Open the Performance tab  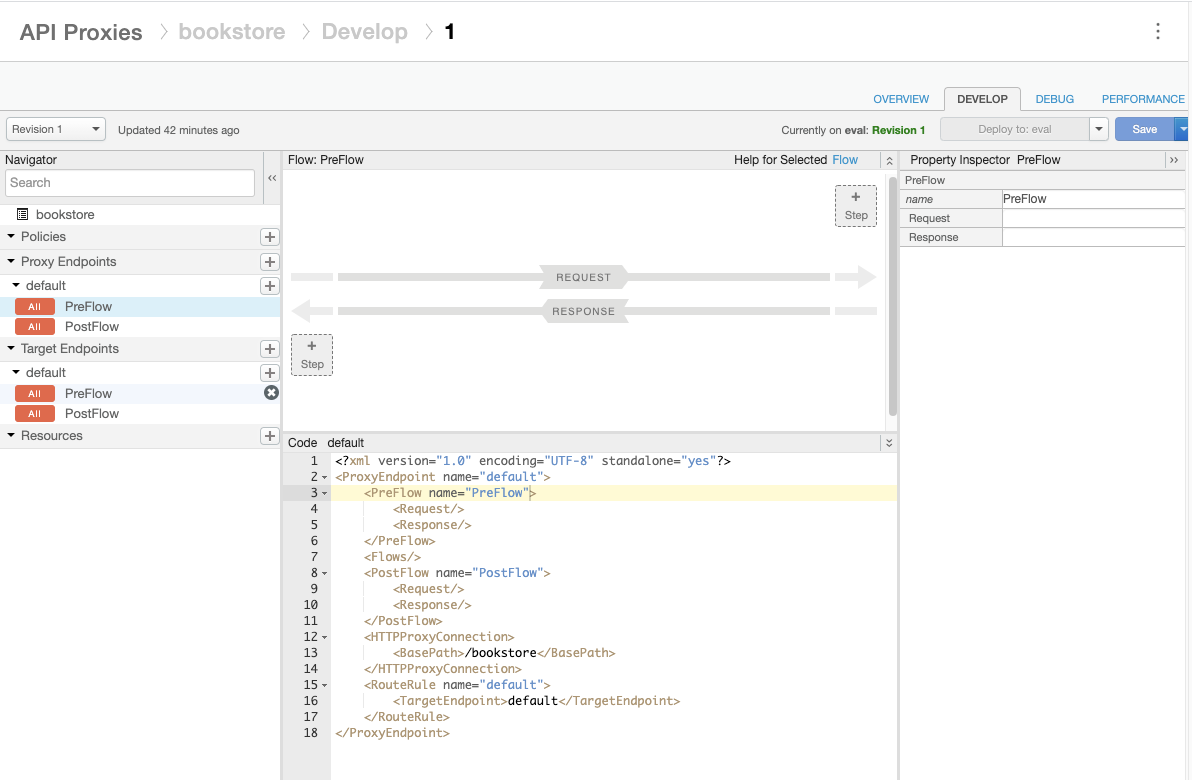pyautogui.click(x=1142, y=99)
